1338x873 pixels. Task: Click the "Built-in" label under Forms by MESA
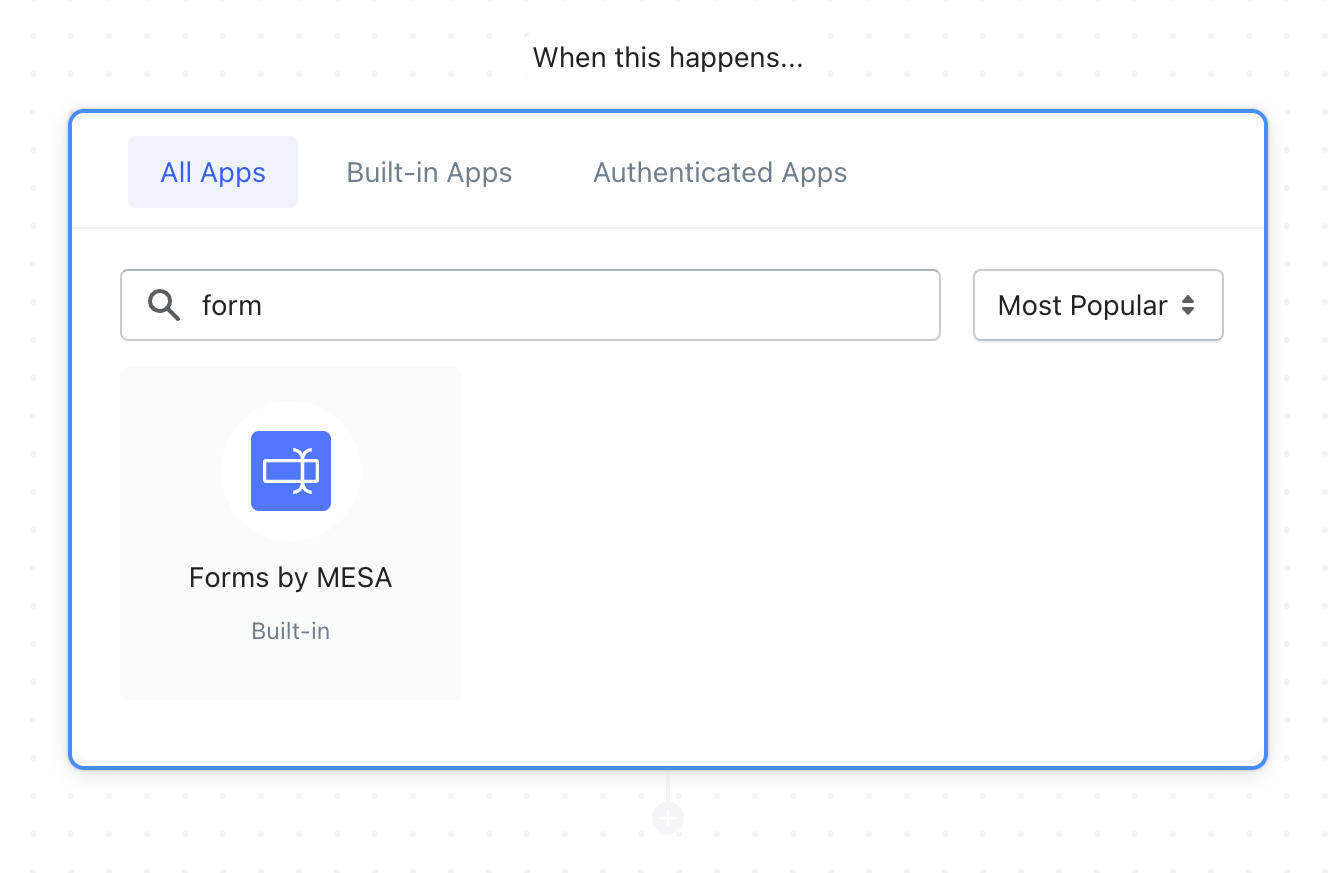click(290, 631)
